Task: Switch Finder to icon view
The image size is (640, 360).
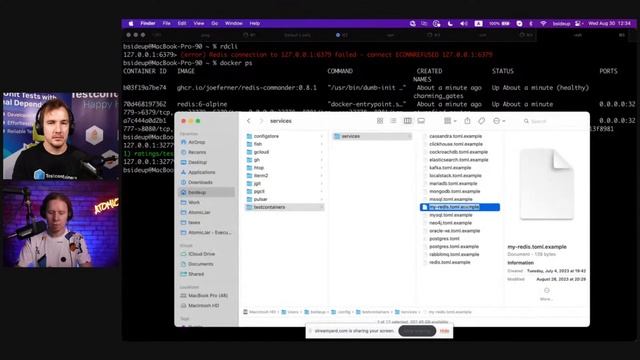Action: pos(380,121)
